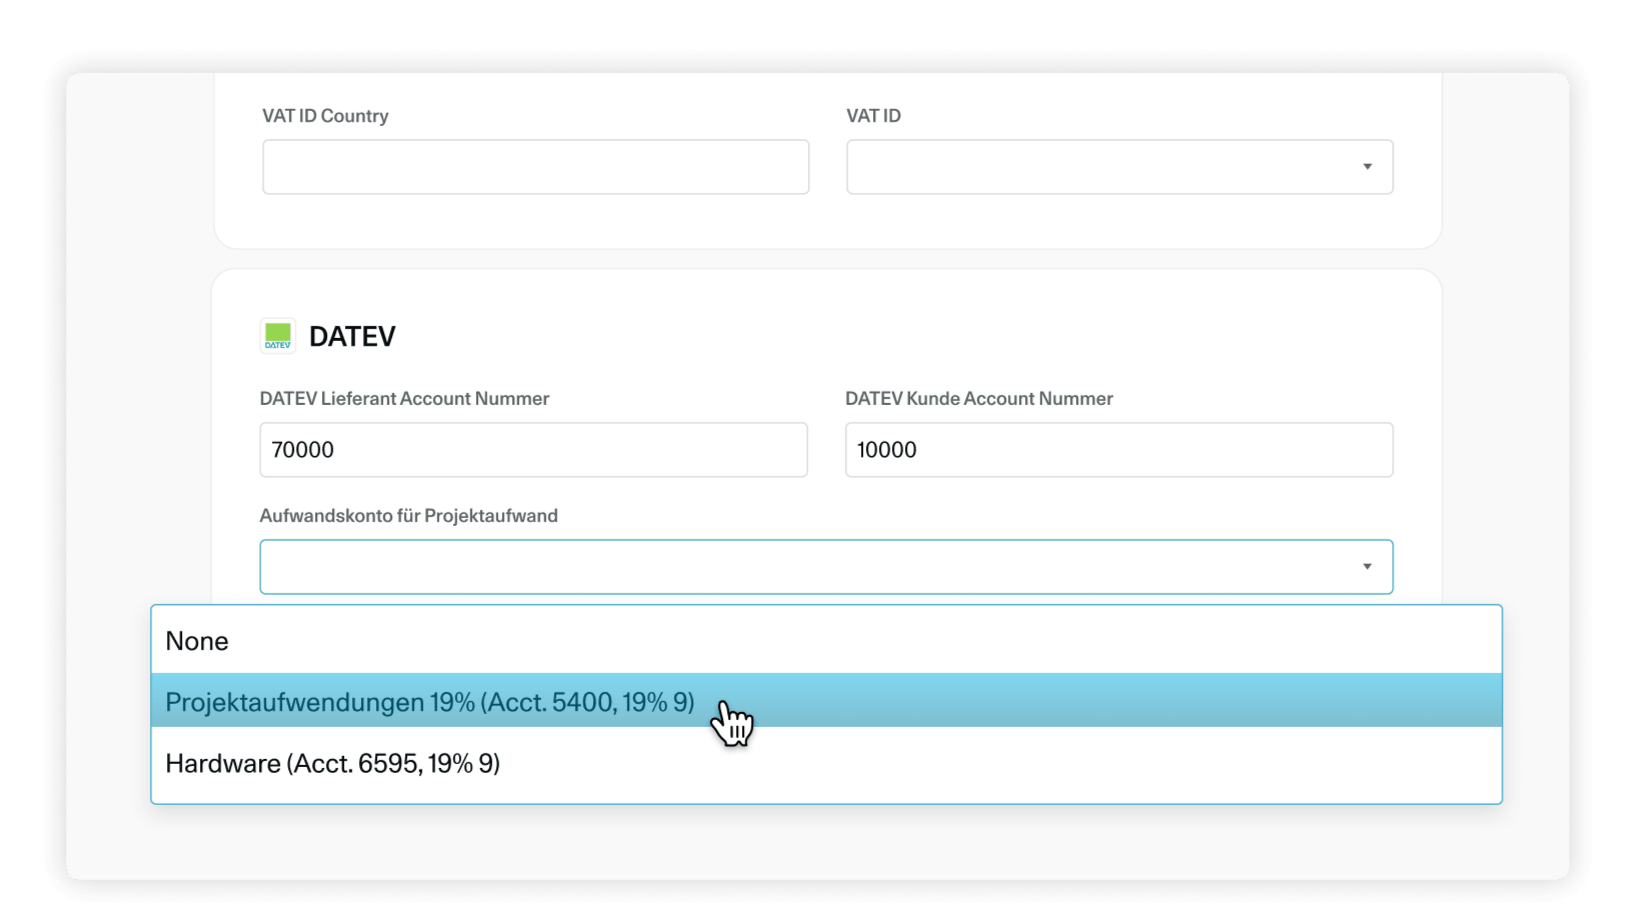Click the VAT ID Country label
The width and height of the screenshot is (1639, 914).
[325, 116]
